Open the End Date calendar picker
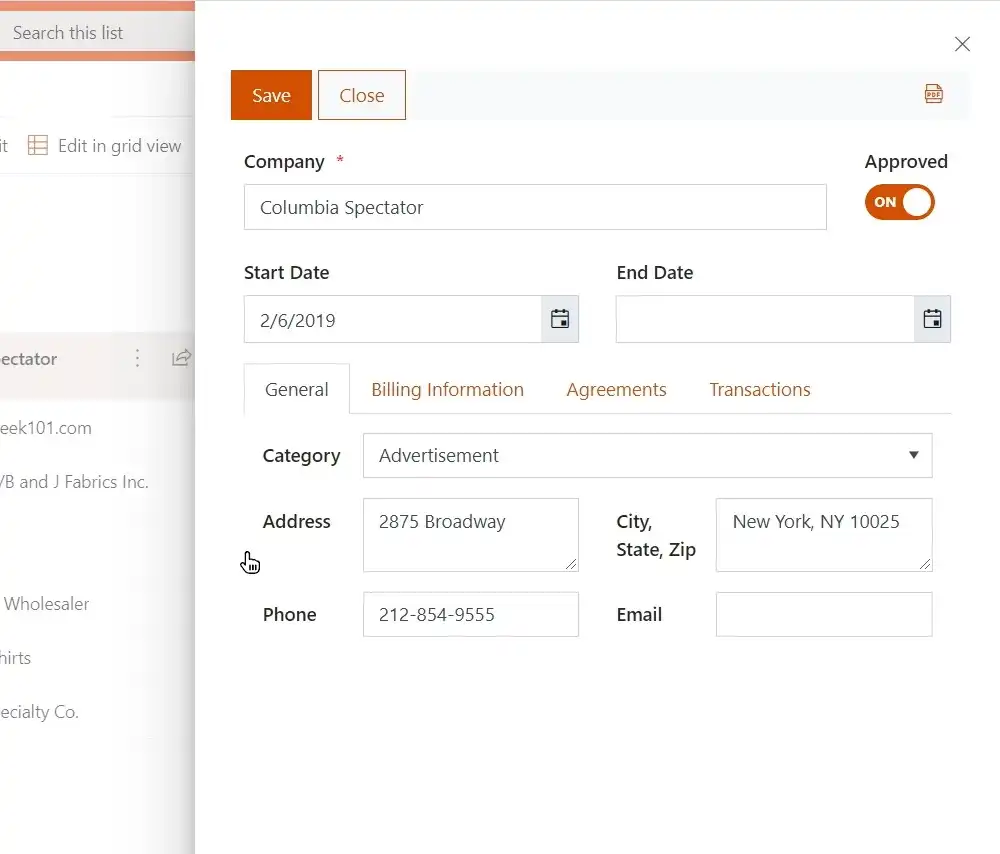 [932, 319]
